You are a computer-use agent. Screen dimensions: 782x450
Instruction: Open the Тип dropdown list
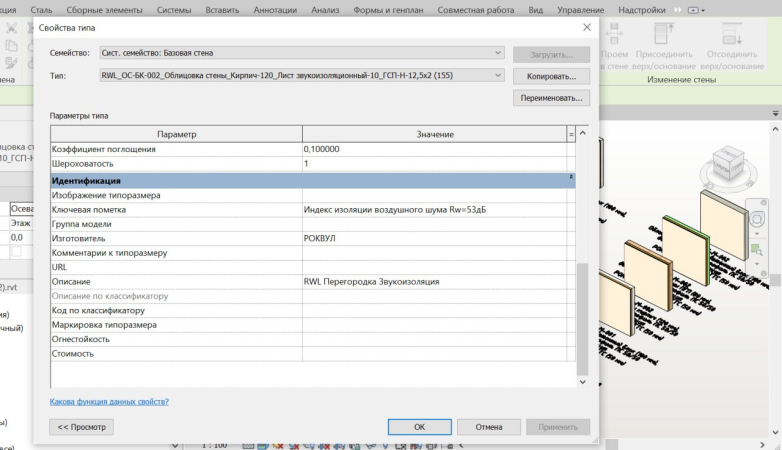click(x=498, y=75)
